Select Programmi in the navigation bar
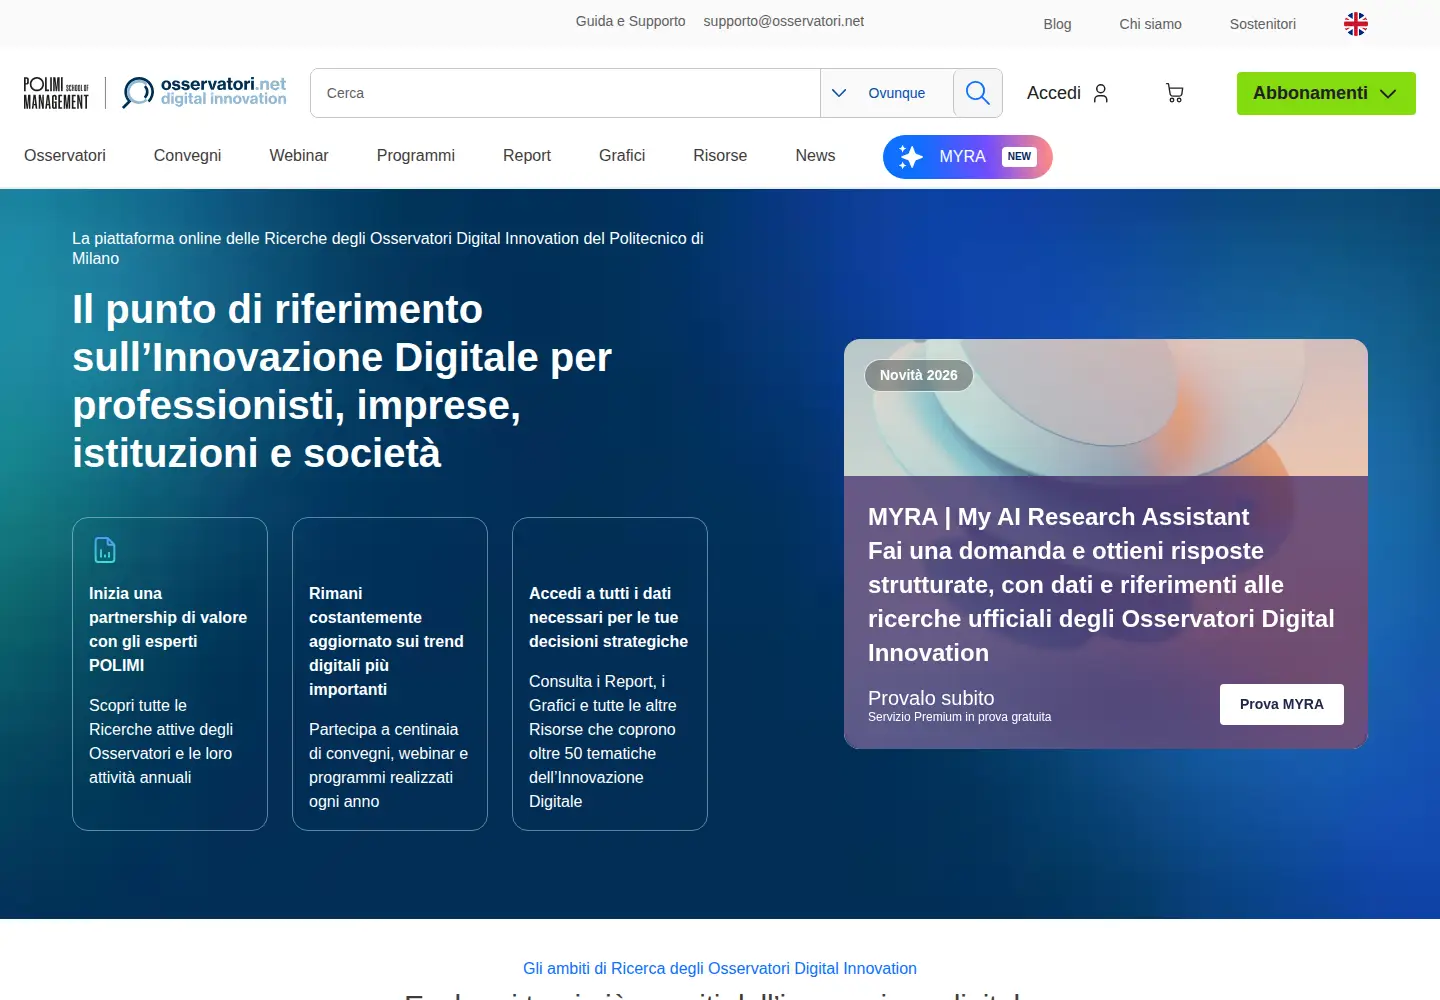Viewport: 1440px width, 1000px height. pos(416,156)
